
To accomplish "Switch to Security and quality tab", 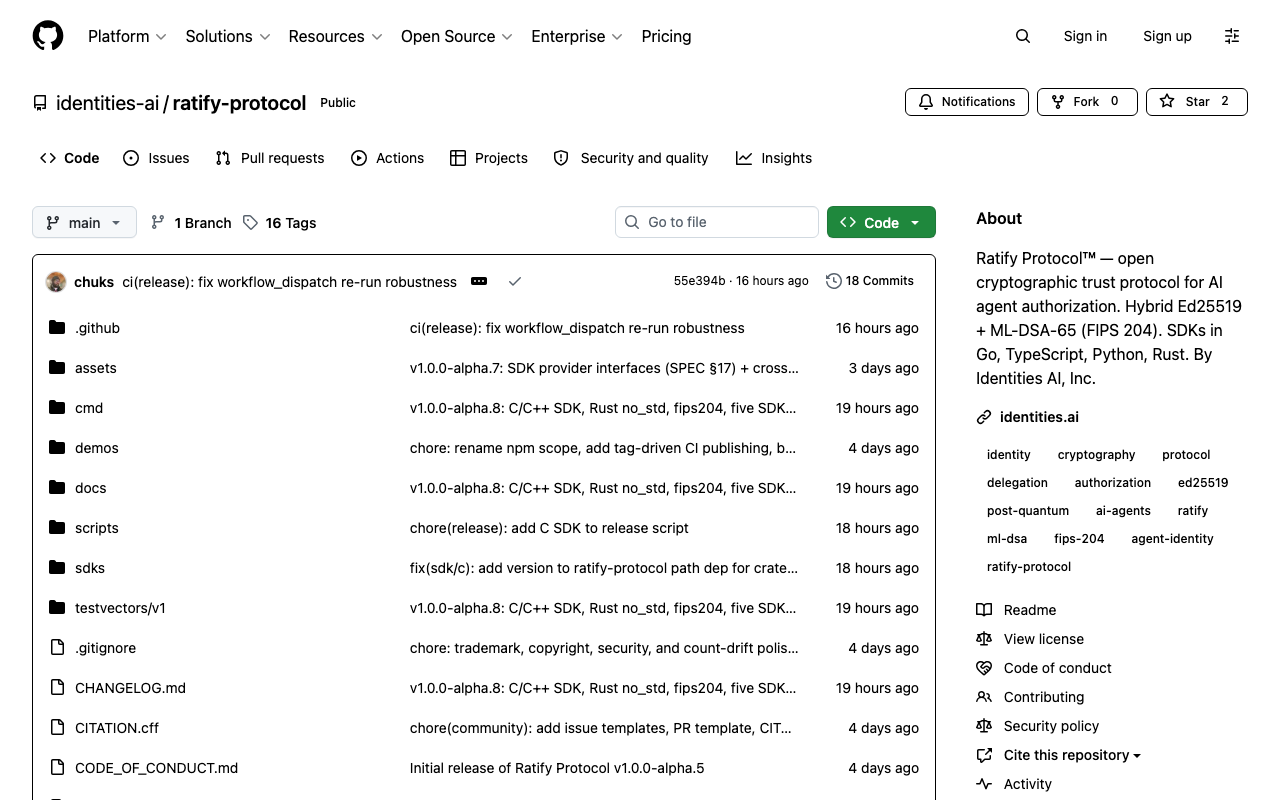I will coord(631,158).
